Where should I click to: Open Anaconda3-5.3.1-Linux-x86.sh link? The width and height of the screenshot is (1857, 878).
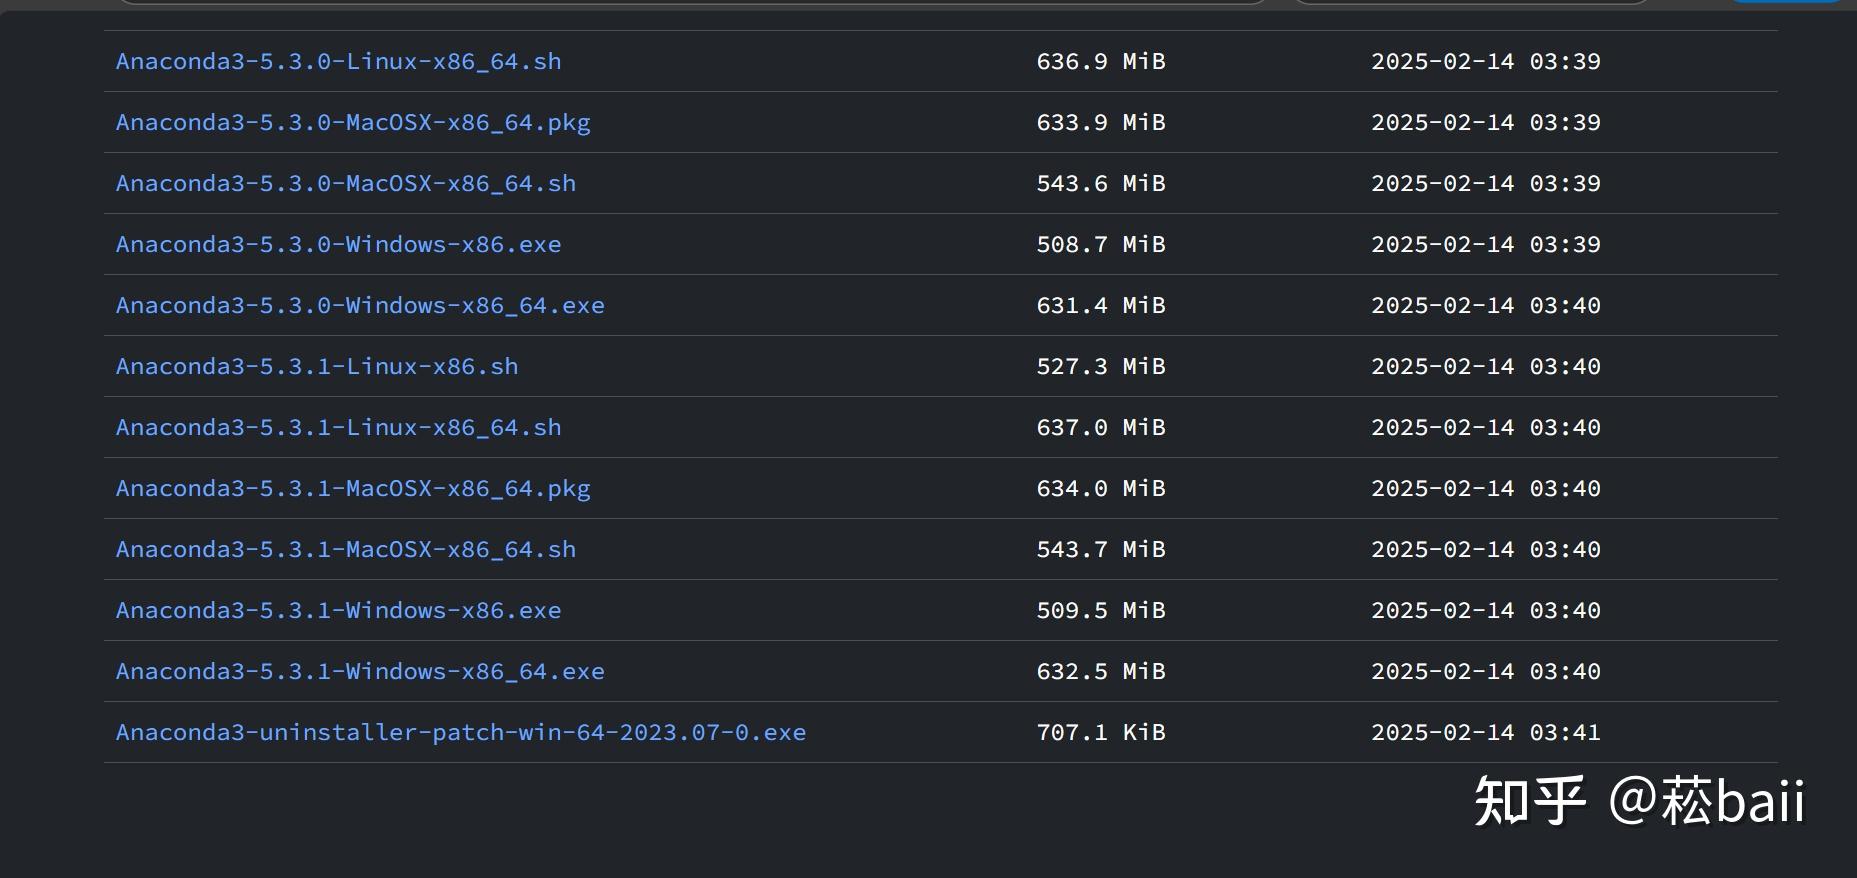[317, 366]
